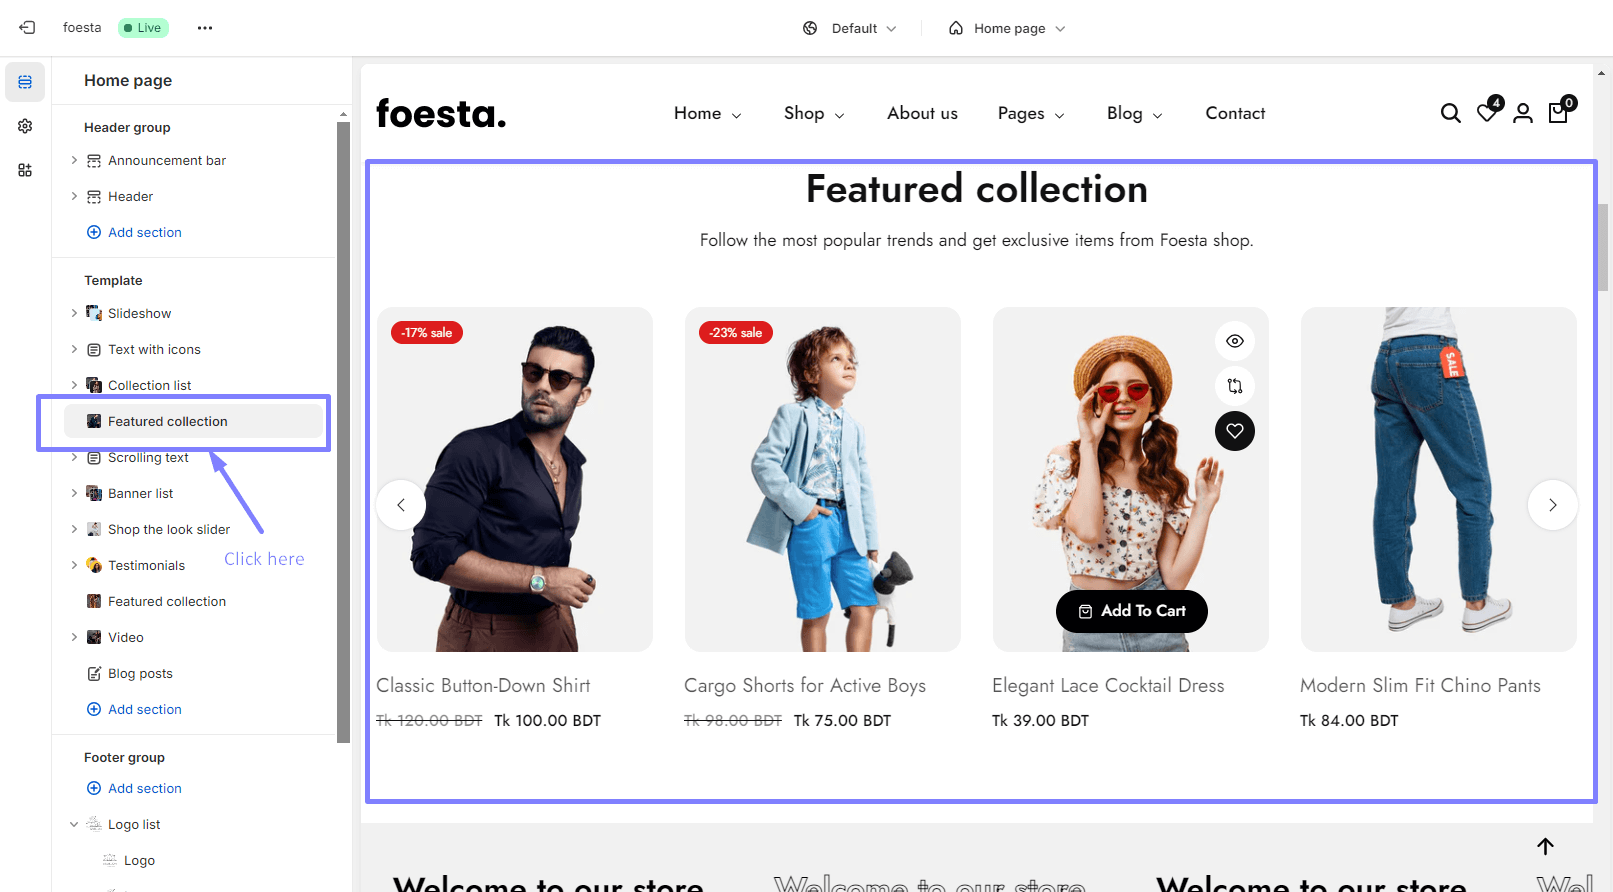The image size is (1613, 892).
Task: Click the storefront search magnifier icon
Action: coord(1450,114)
